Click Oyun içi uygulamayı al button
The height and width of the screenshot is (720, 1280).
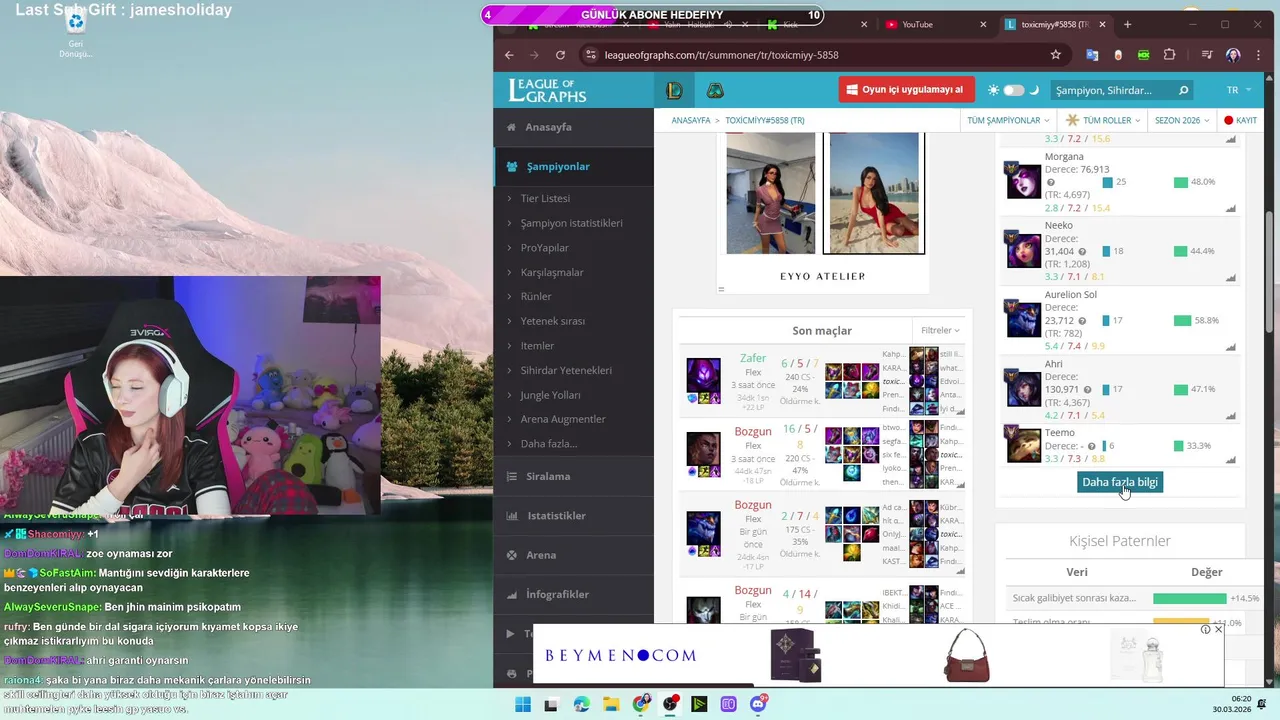coord(905,90)
